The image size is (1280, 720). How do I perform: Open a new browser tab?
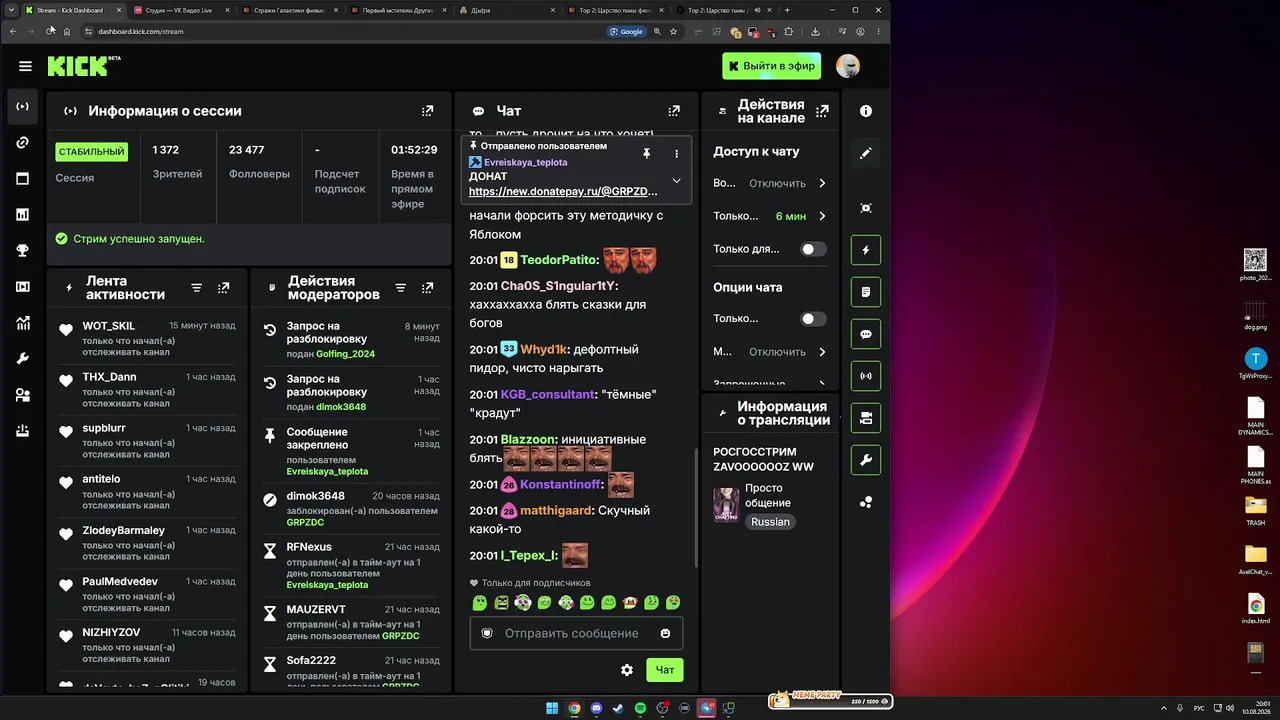[779, 10]
